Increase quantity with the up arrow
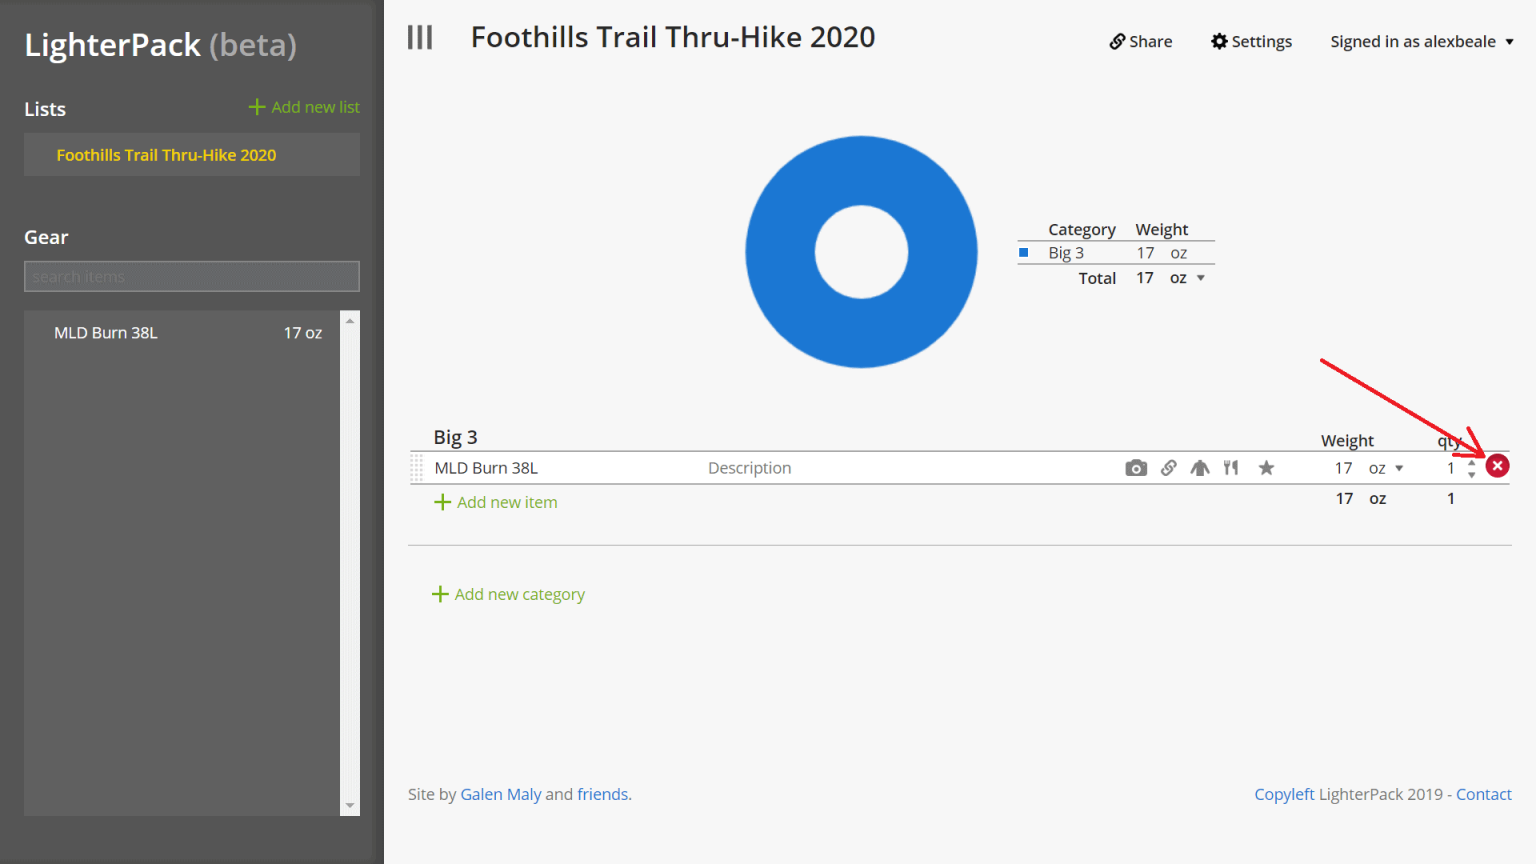The image size is (1536, 864). click(1471, 462)
